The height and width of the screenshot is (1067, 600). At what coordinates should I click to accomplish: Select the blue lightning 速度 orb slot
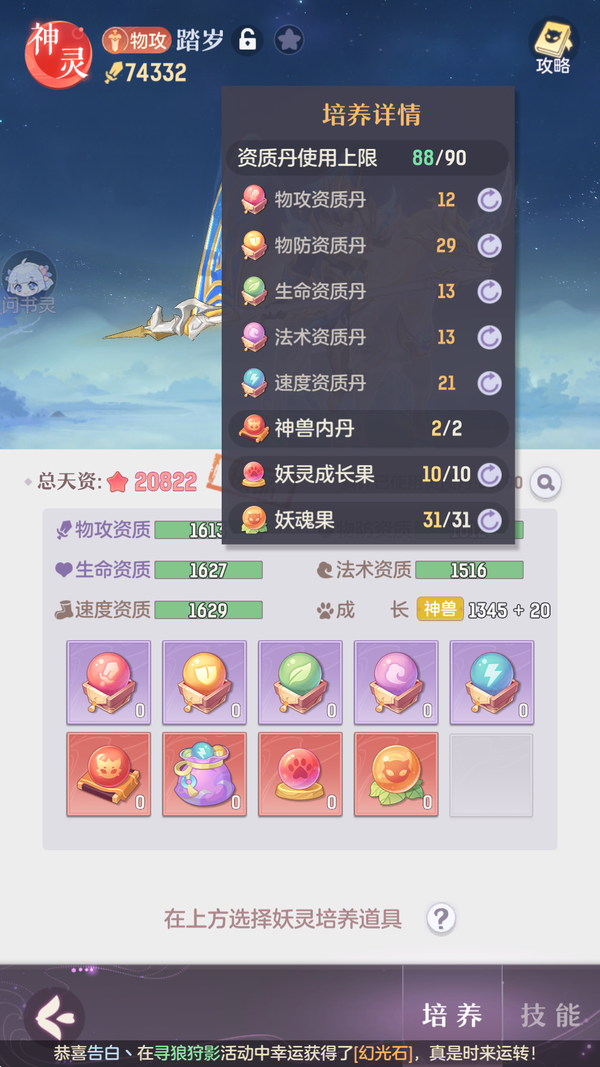tap(492, 682)
